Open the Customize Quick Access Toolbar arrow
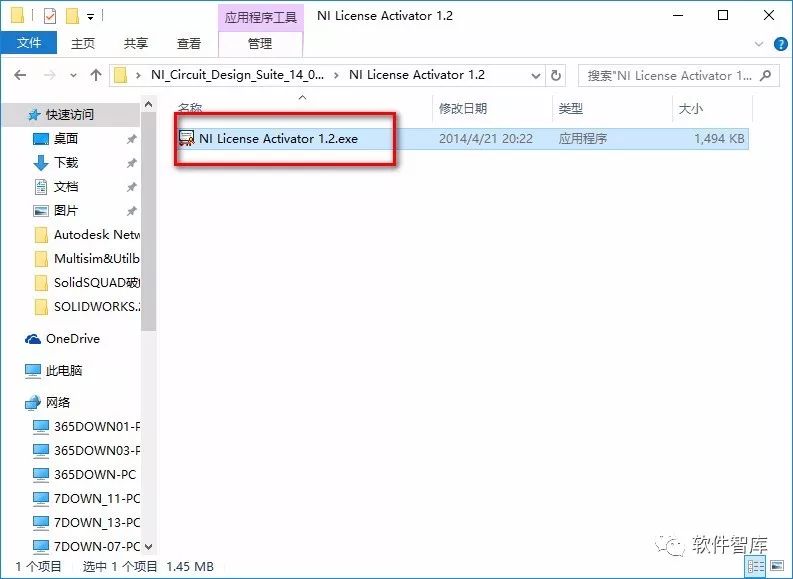 coord(91,17)
